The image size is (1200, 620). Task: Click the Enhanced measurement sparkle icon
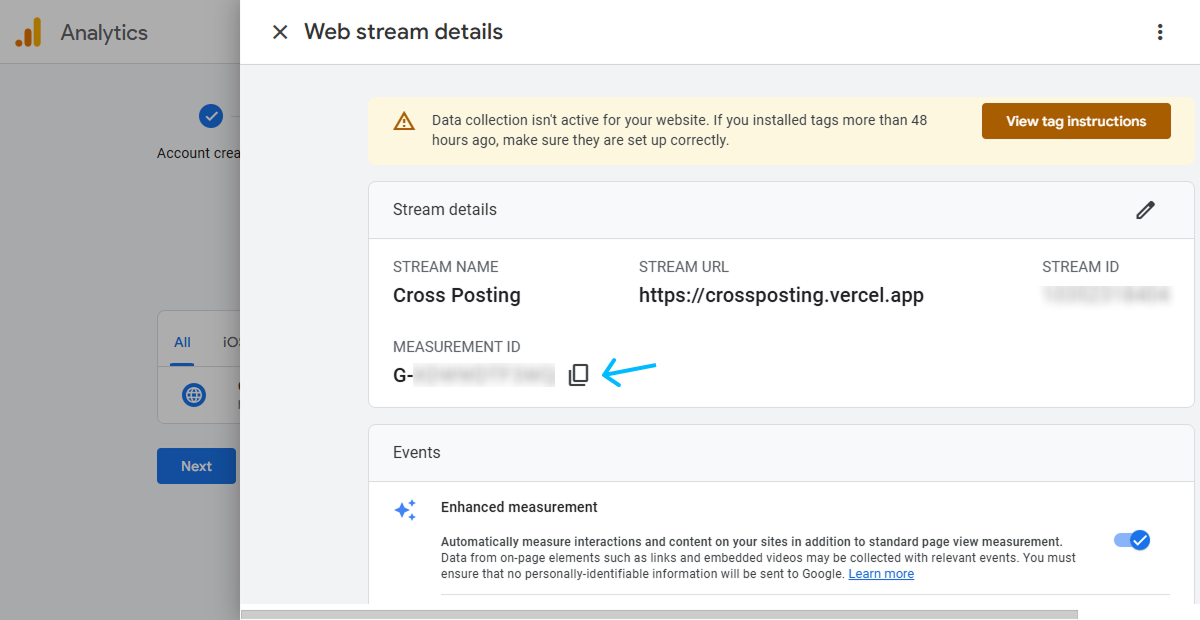click(405, 510)
